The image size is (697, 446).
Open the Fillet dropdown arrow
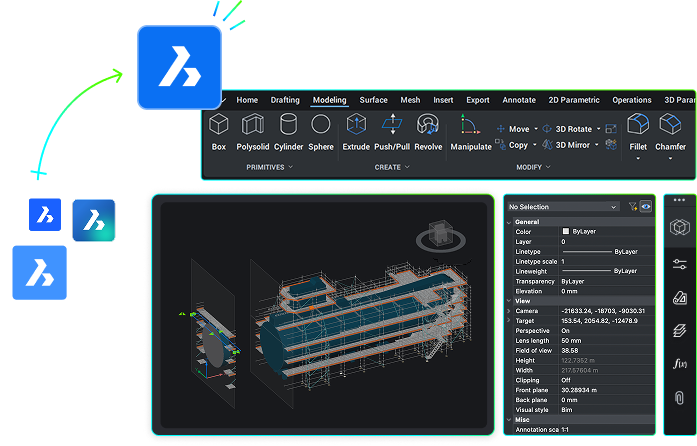point(638,158)
